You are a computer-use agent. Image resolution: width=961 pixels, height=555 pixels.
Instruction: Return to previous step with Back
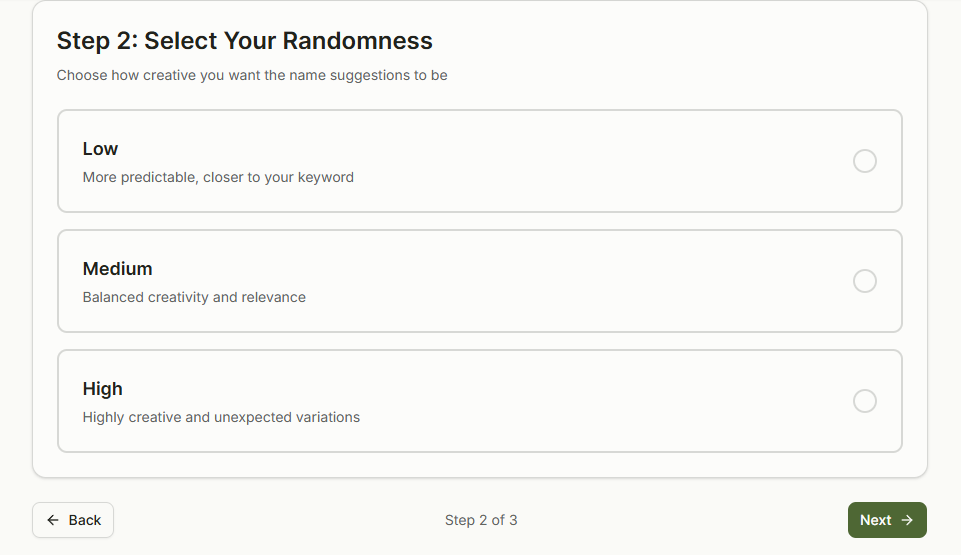[x=73, y=520]
